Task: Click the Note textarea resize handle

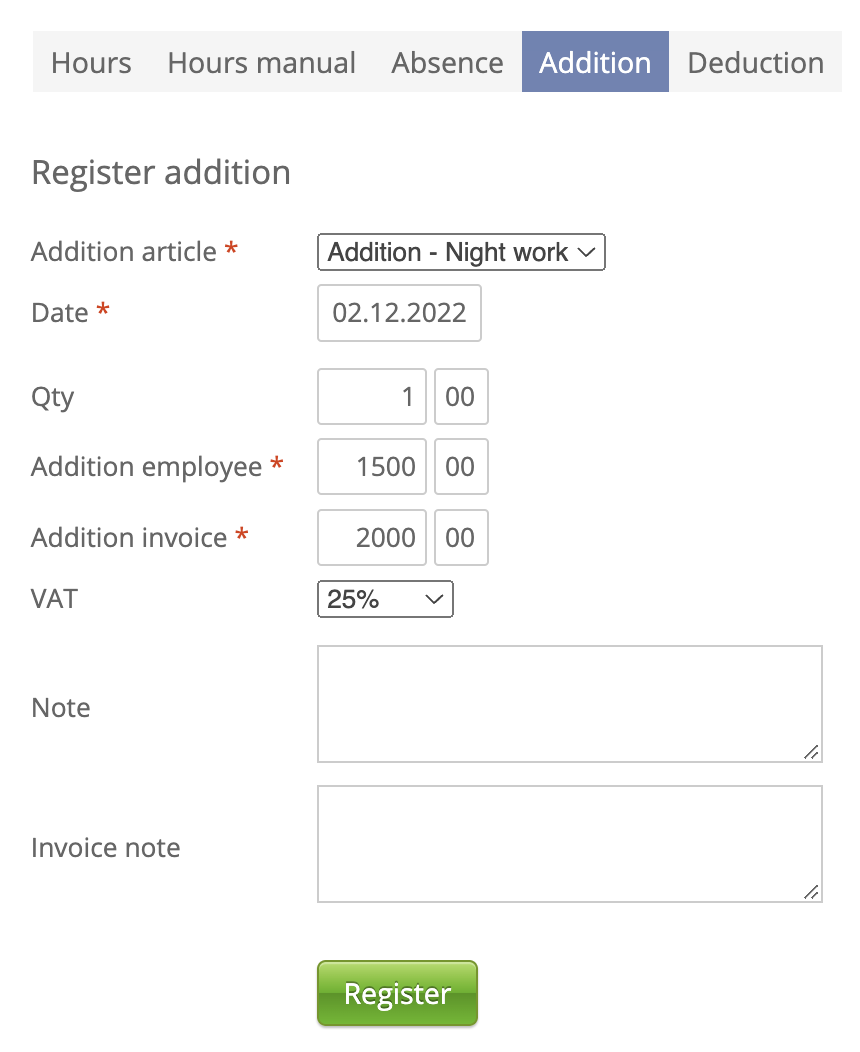Action: point(811,752)
